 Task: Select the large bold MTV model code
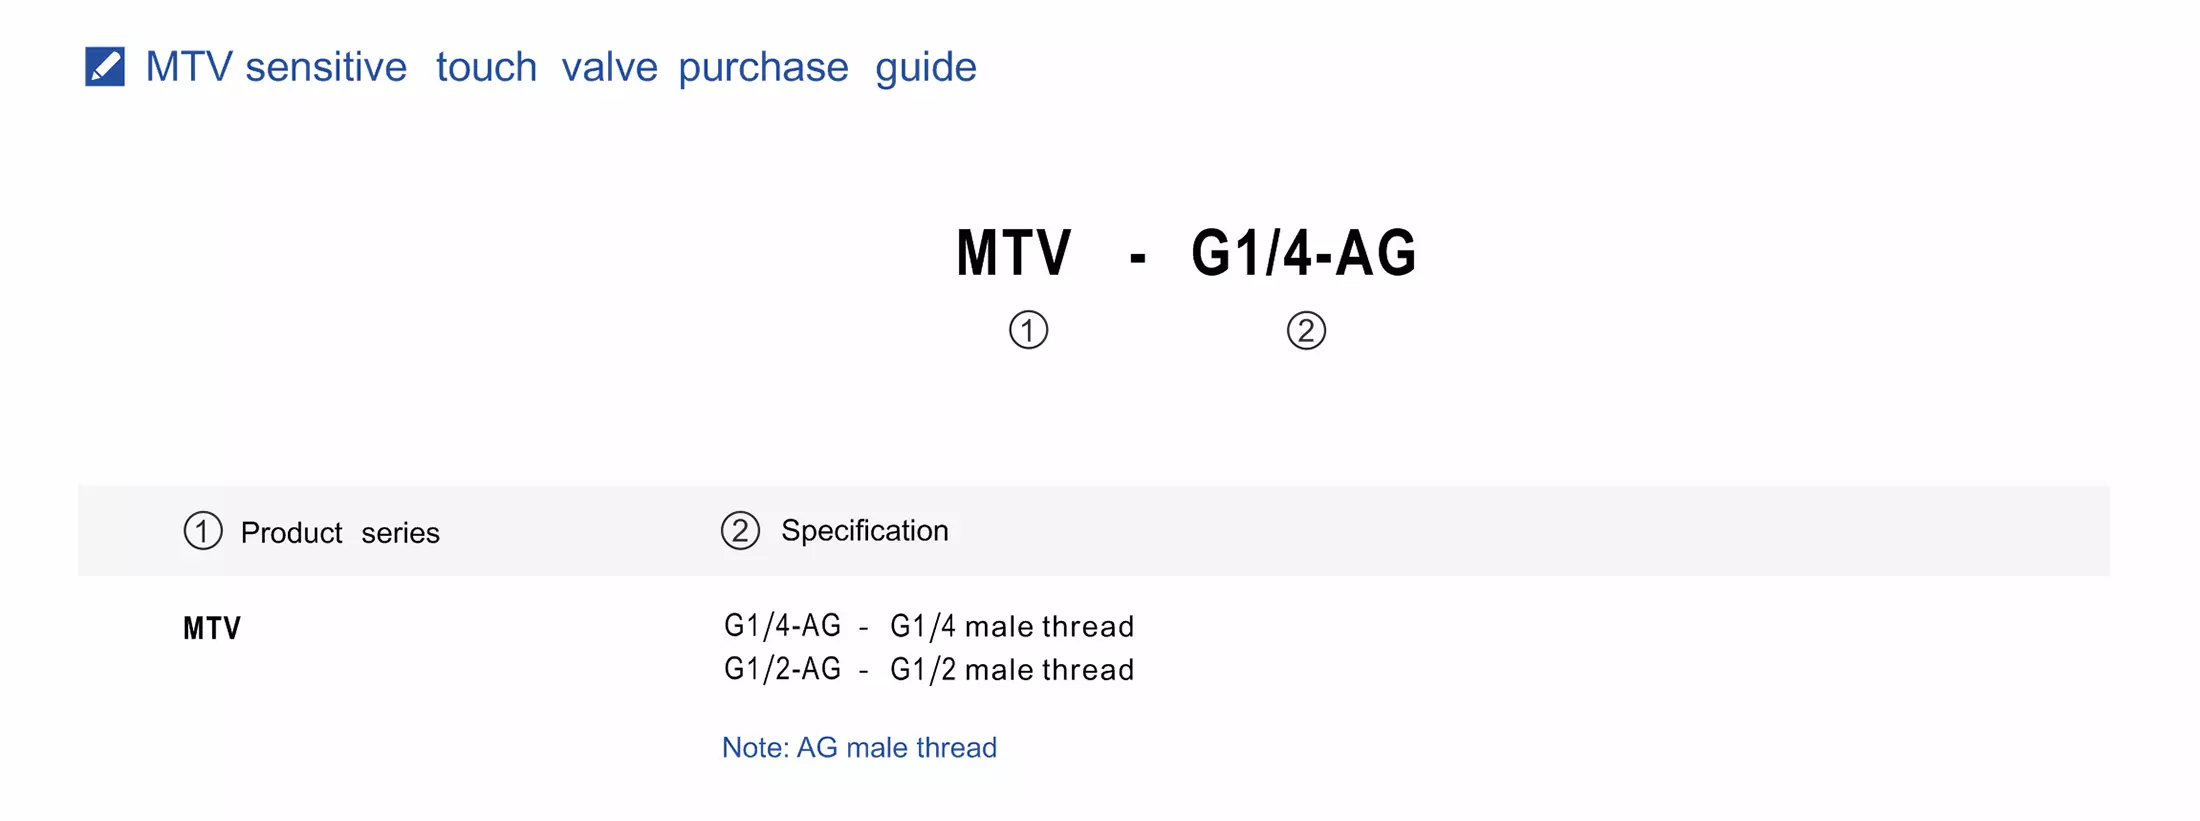pyautogui.click(x=1014, y=252)
